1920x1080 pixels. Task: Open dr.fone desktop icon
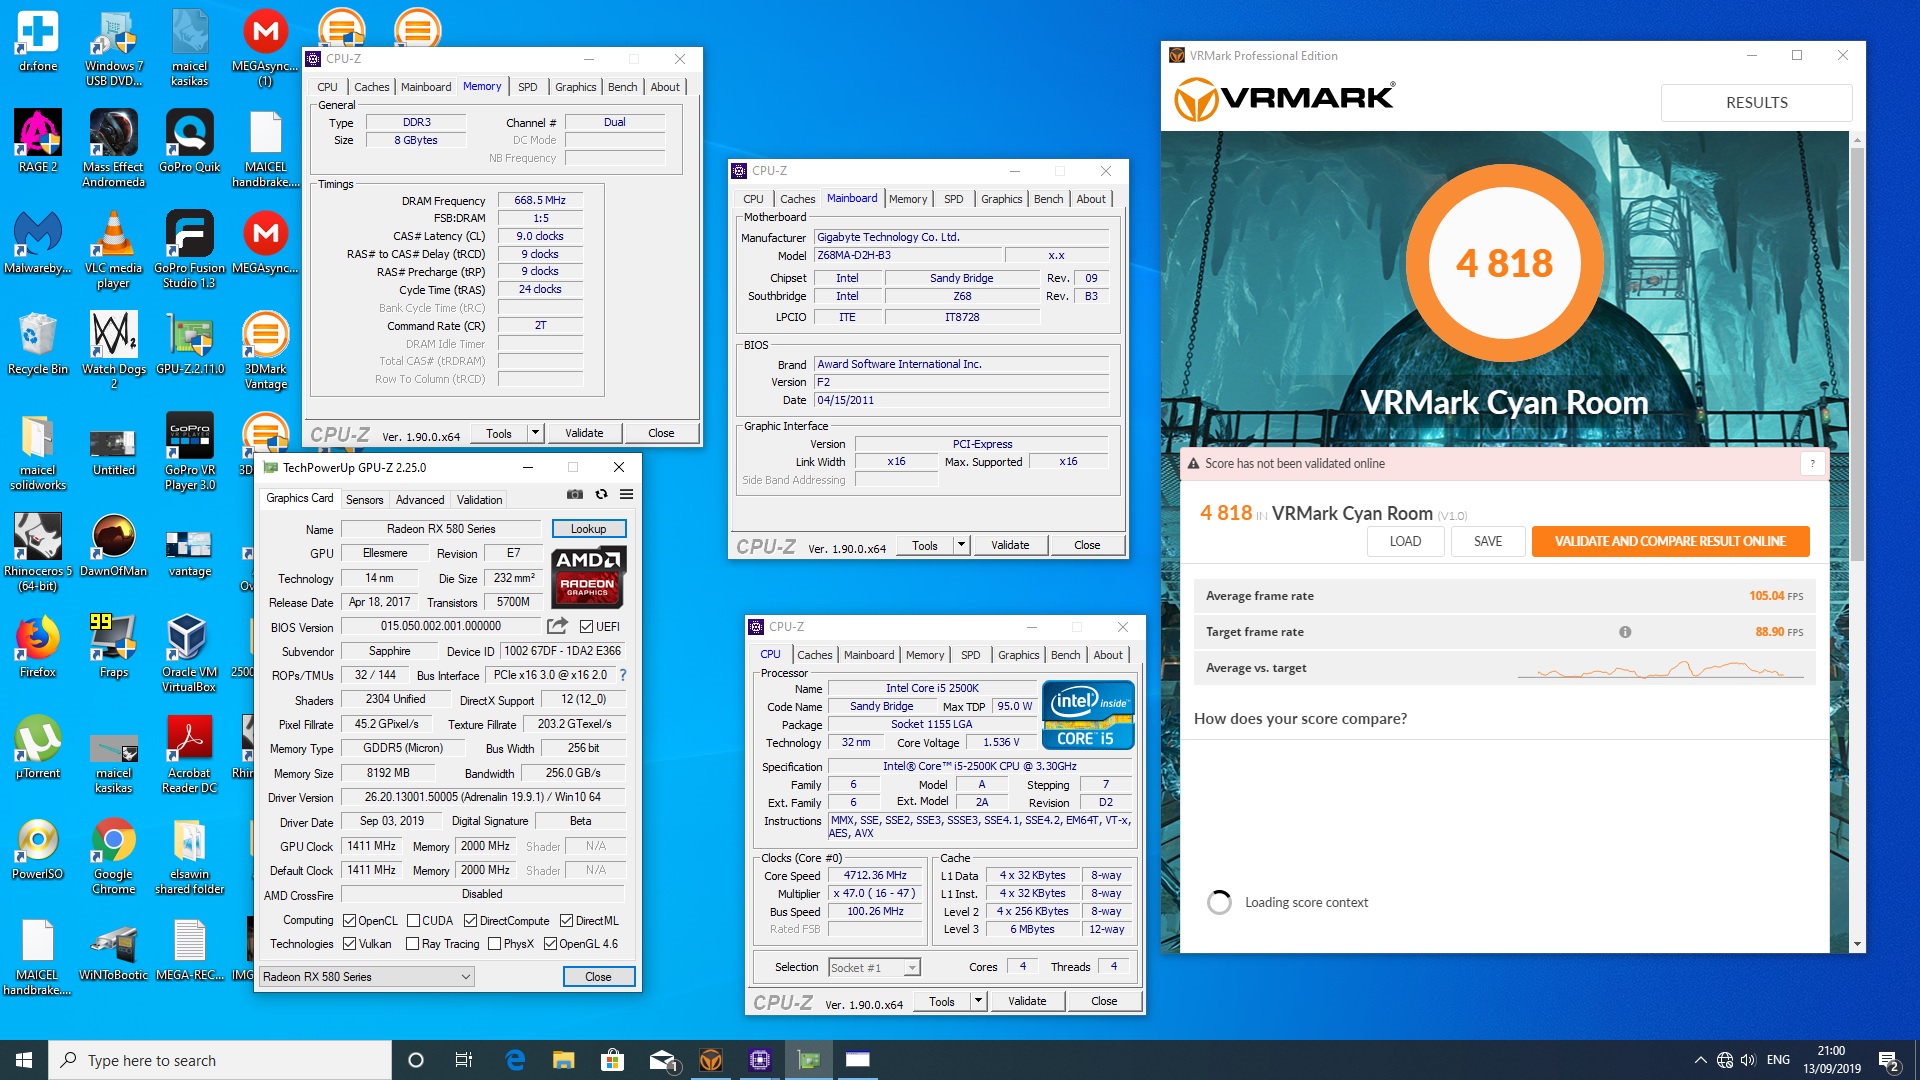37,42
